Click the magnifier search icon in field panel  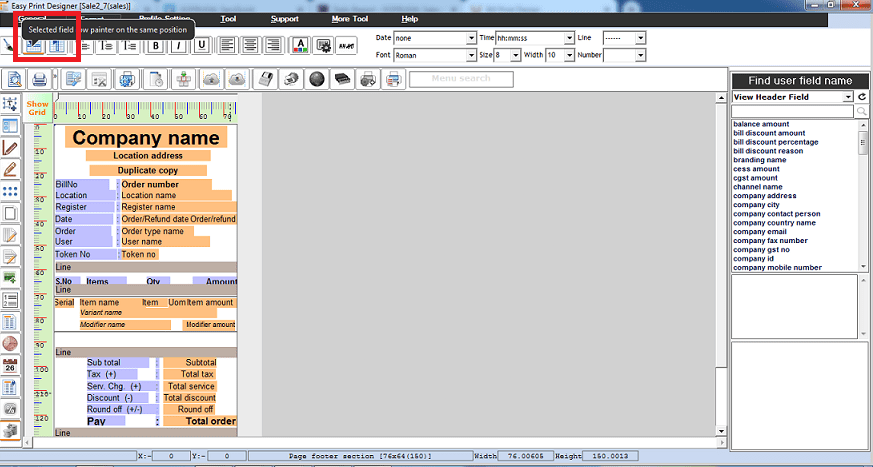point(862,111)
